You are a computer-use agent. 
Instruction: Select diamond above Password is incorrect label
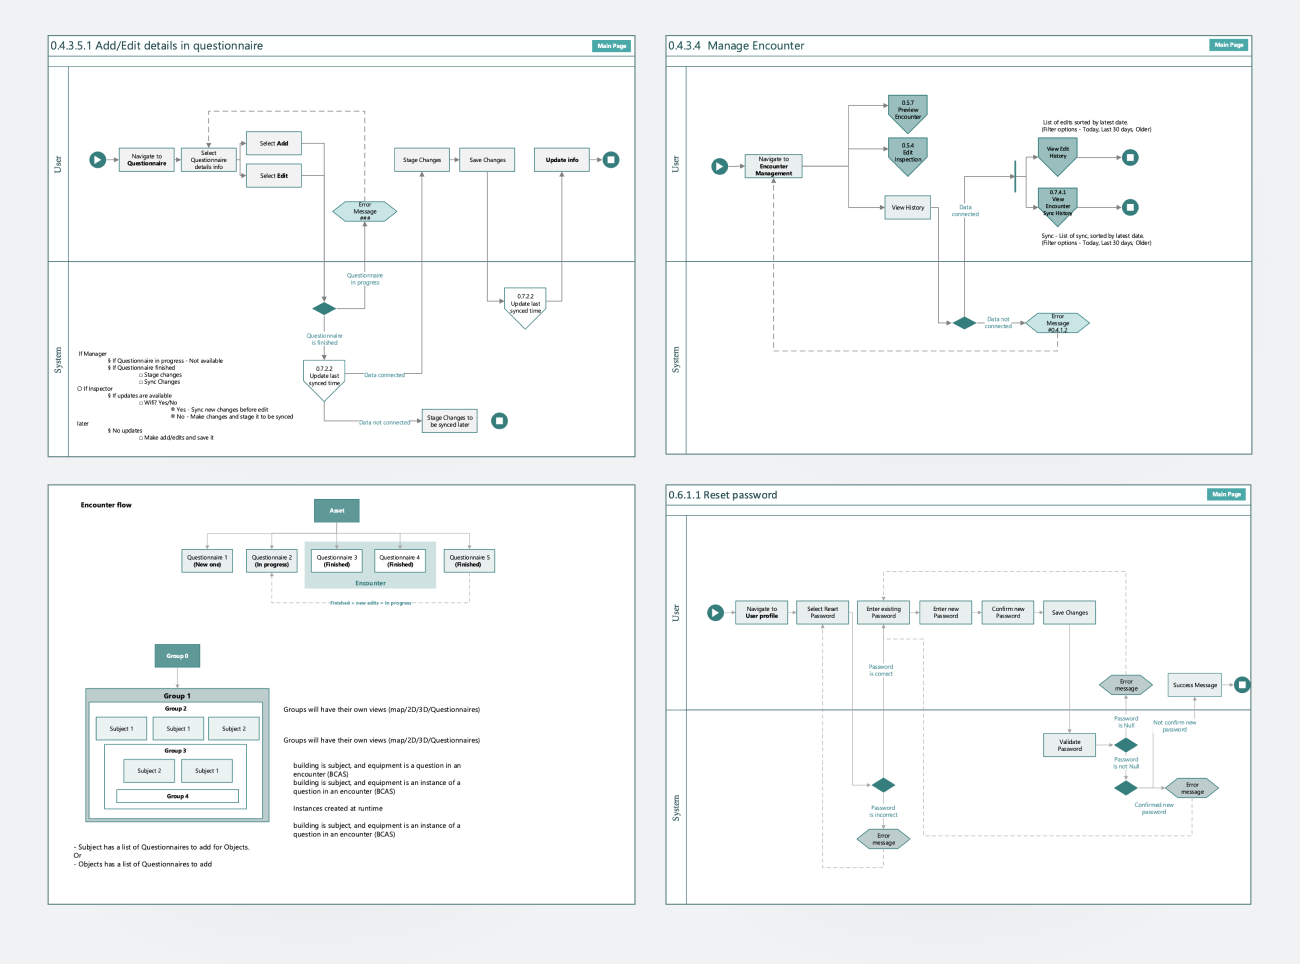click(883, 785)
